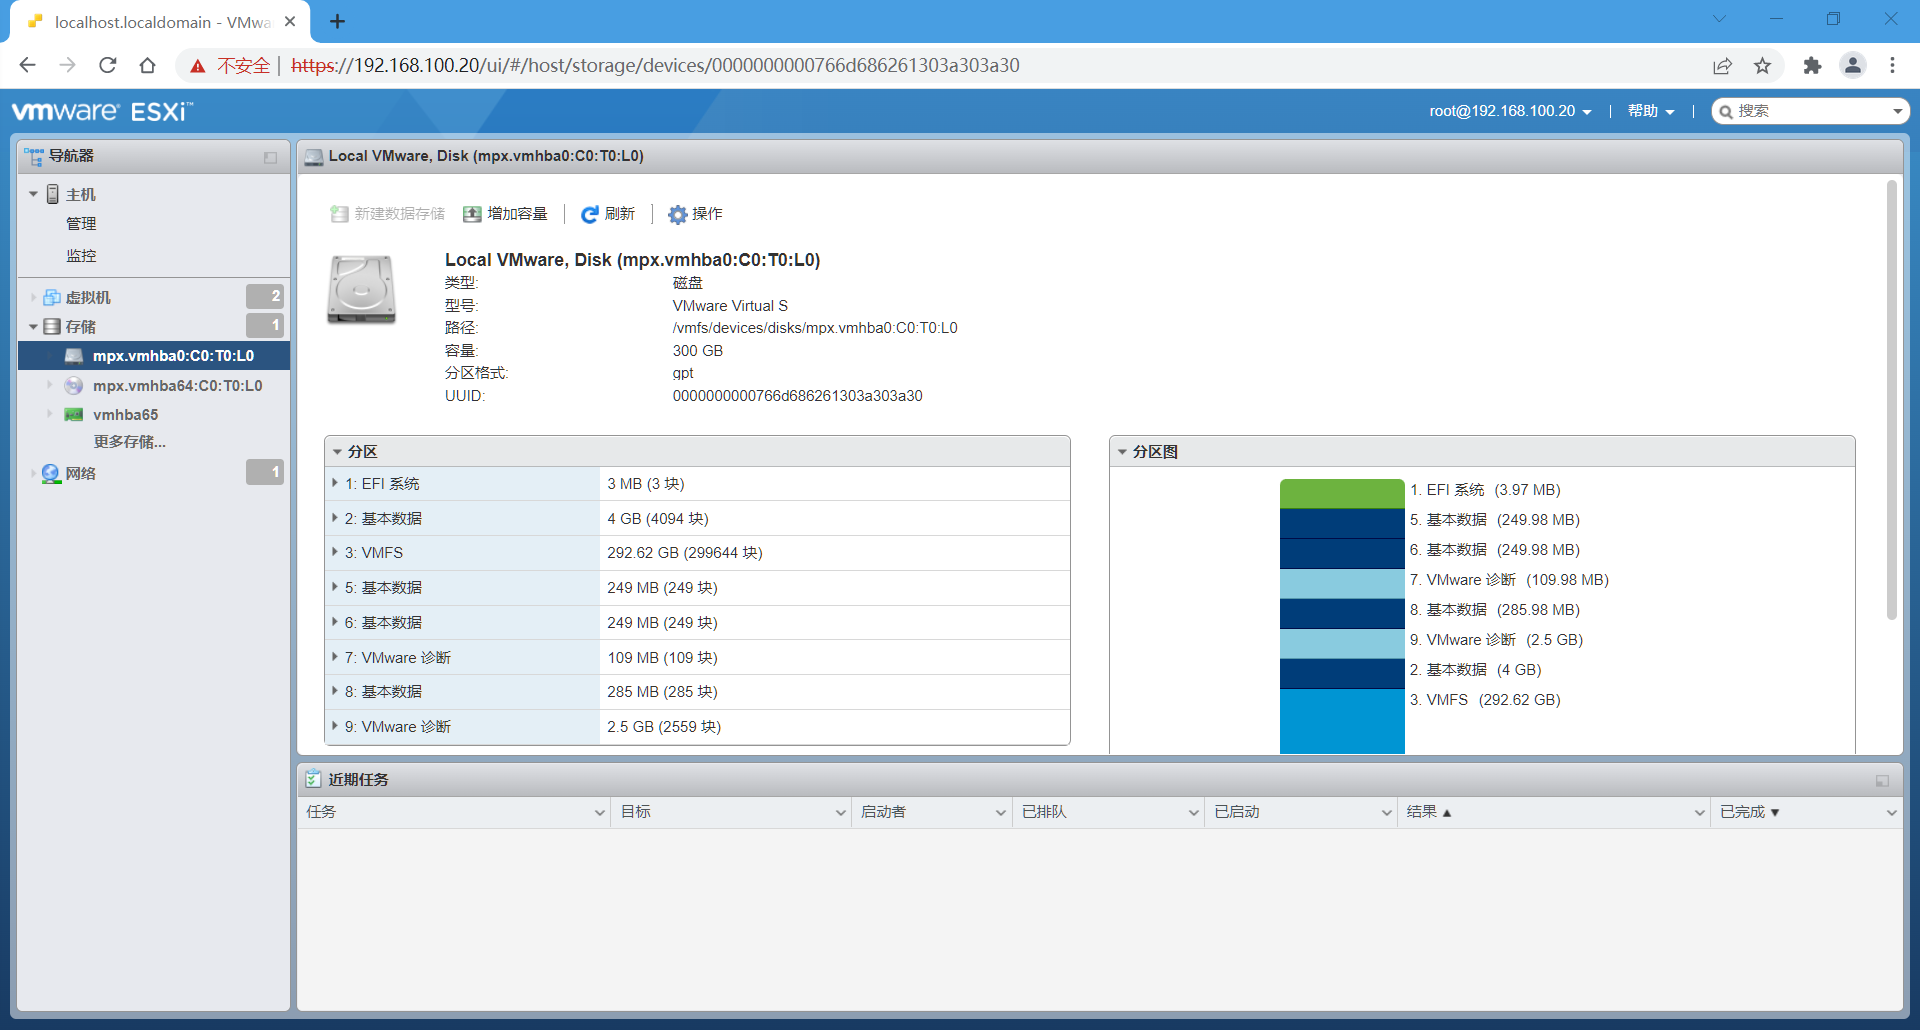1920x1030 pixels.
Task: Select the vmhba65 adapter icon
Action: tap(74, 414)
